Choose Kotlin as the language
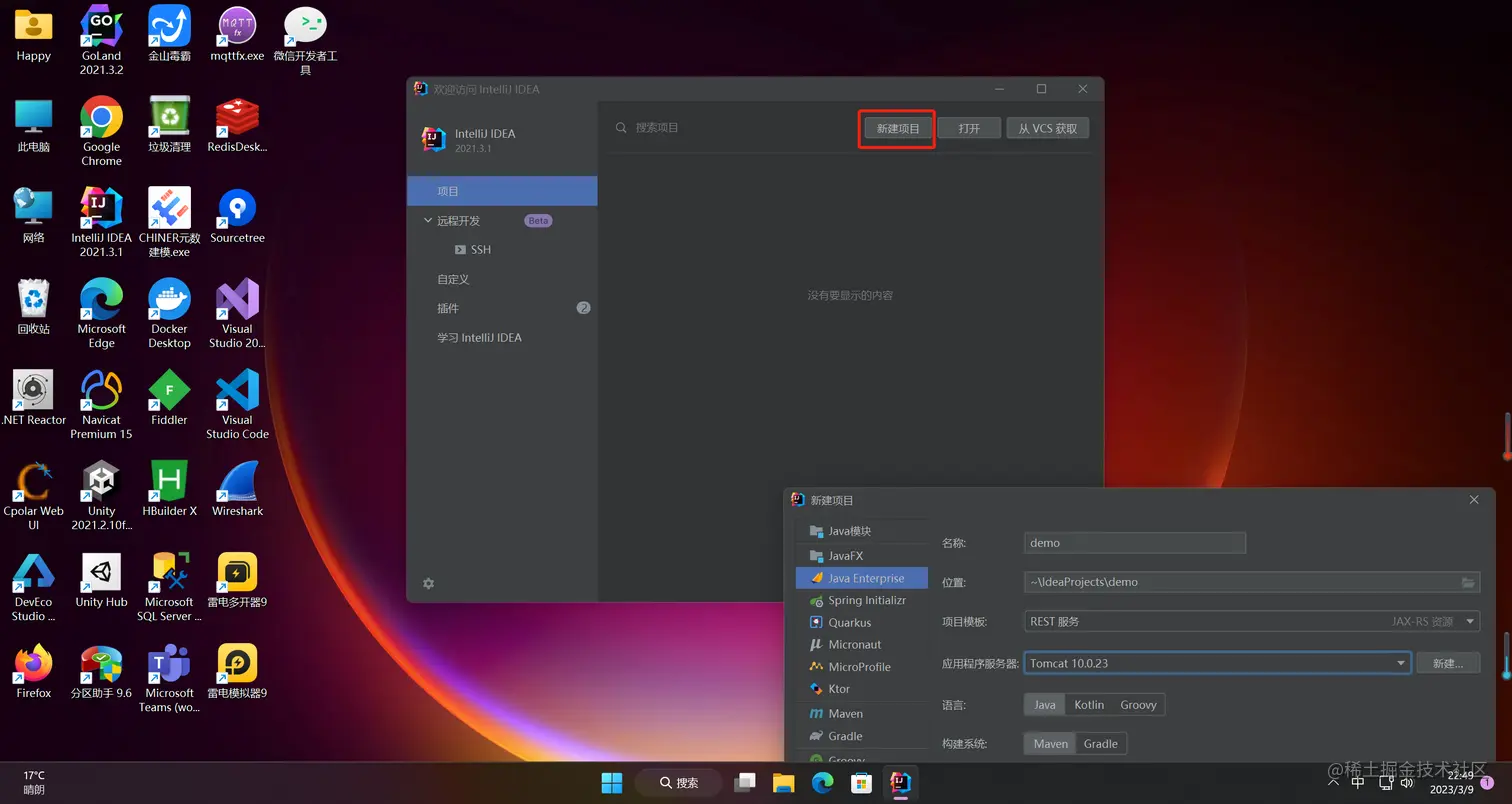 pos(1089,705)
